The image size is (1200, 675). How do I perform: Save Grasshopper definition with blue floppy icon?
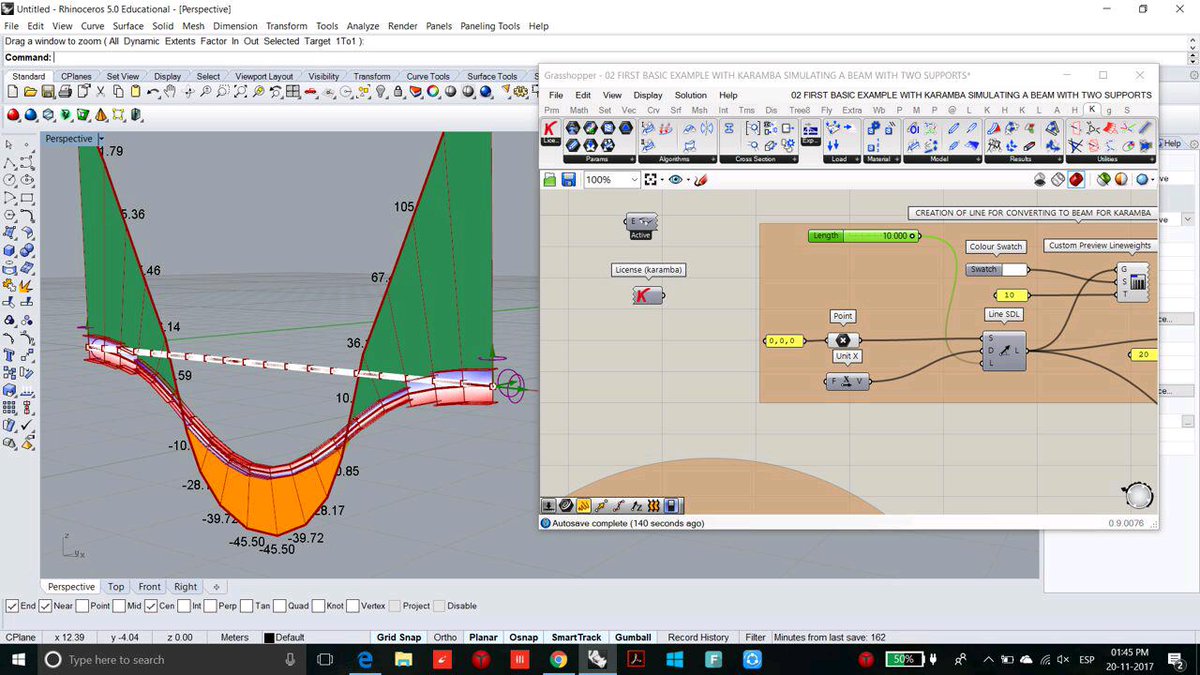coord(568,180)
